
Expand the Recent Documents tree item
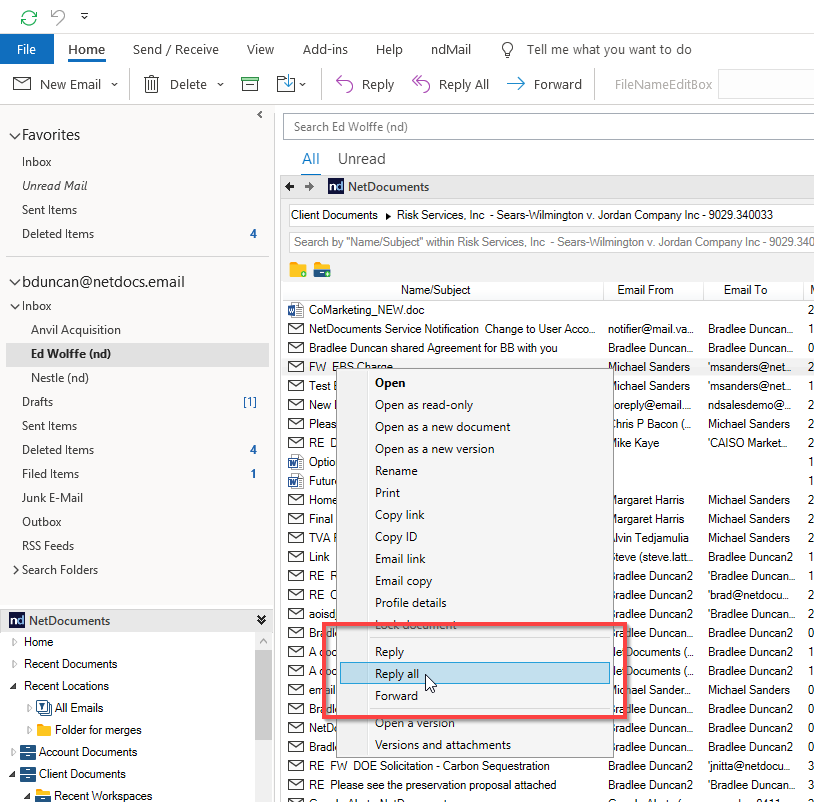pyautogui.click(x=14, y=664)
